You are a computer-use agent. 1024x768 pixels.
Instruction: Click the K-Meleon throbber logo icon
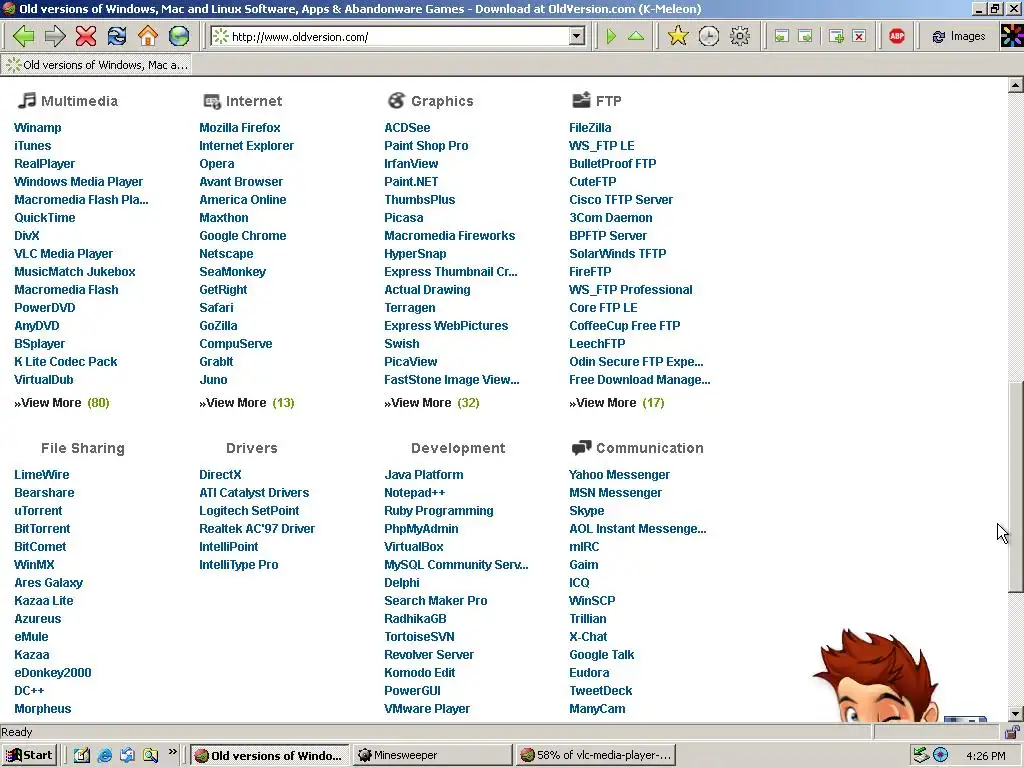coord(1012,36)
